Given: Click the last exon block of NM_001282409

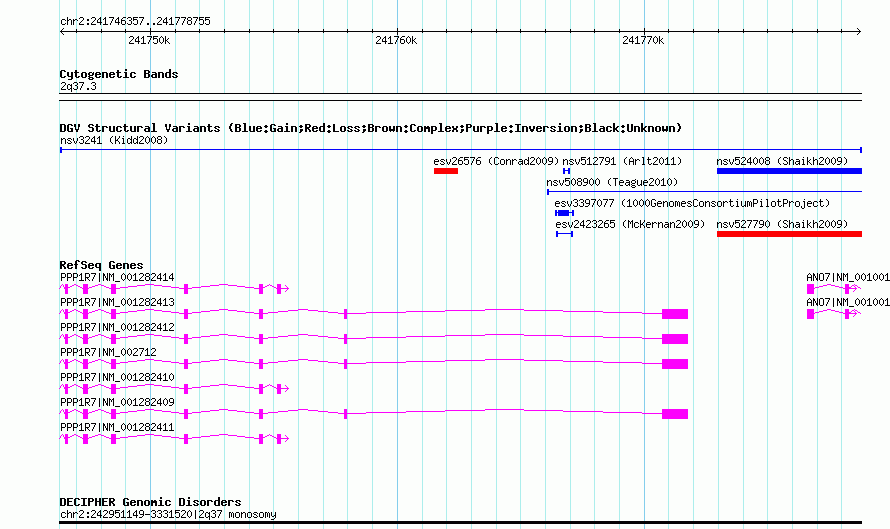Looking at the screenshot, I should [x=675, y=414].
